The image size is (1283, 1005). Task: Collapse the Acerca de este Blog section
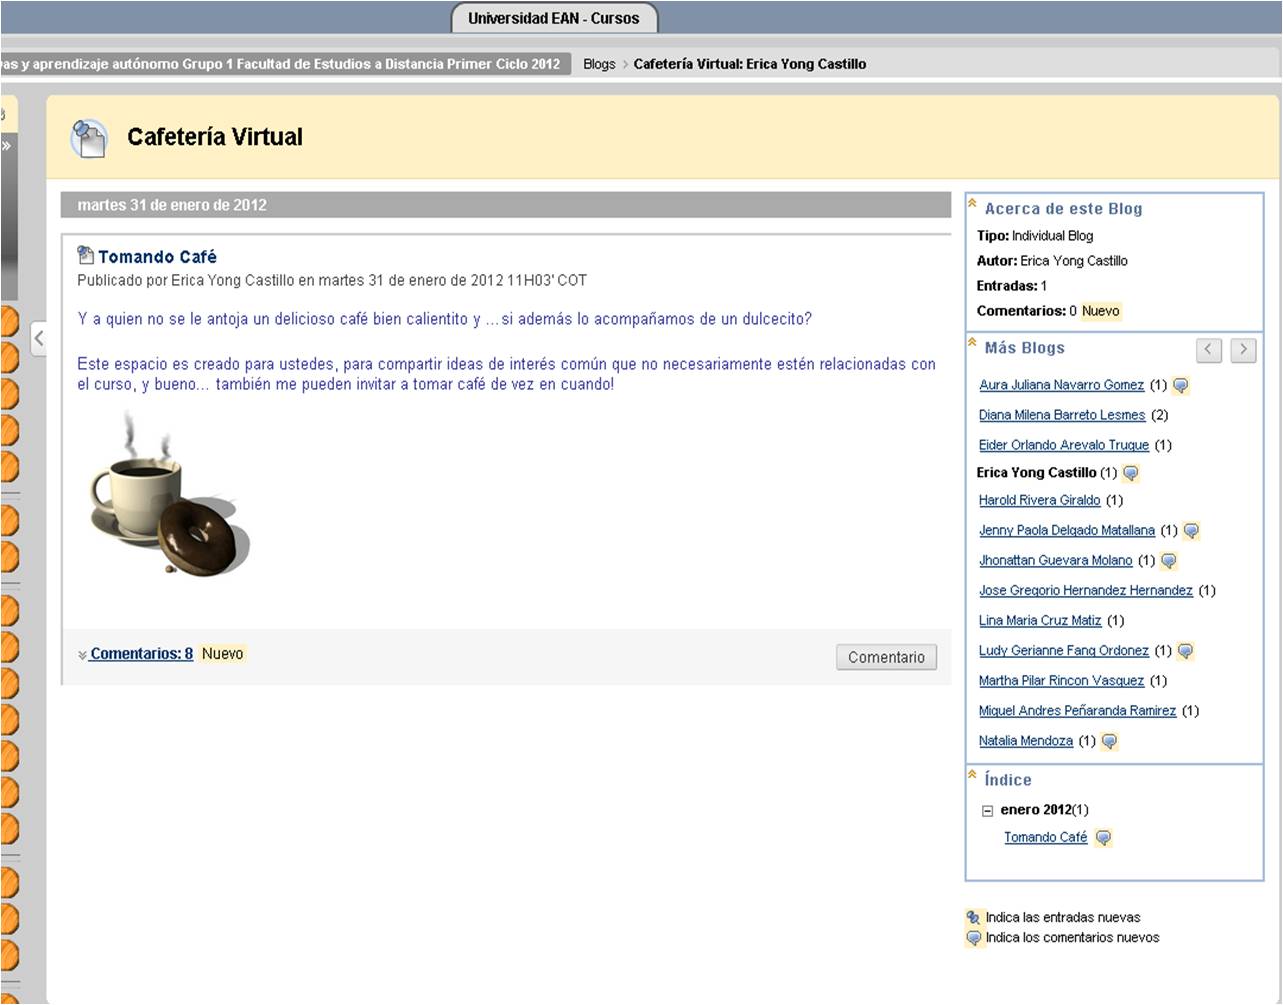click(972, 204)
